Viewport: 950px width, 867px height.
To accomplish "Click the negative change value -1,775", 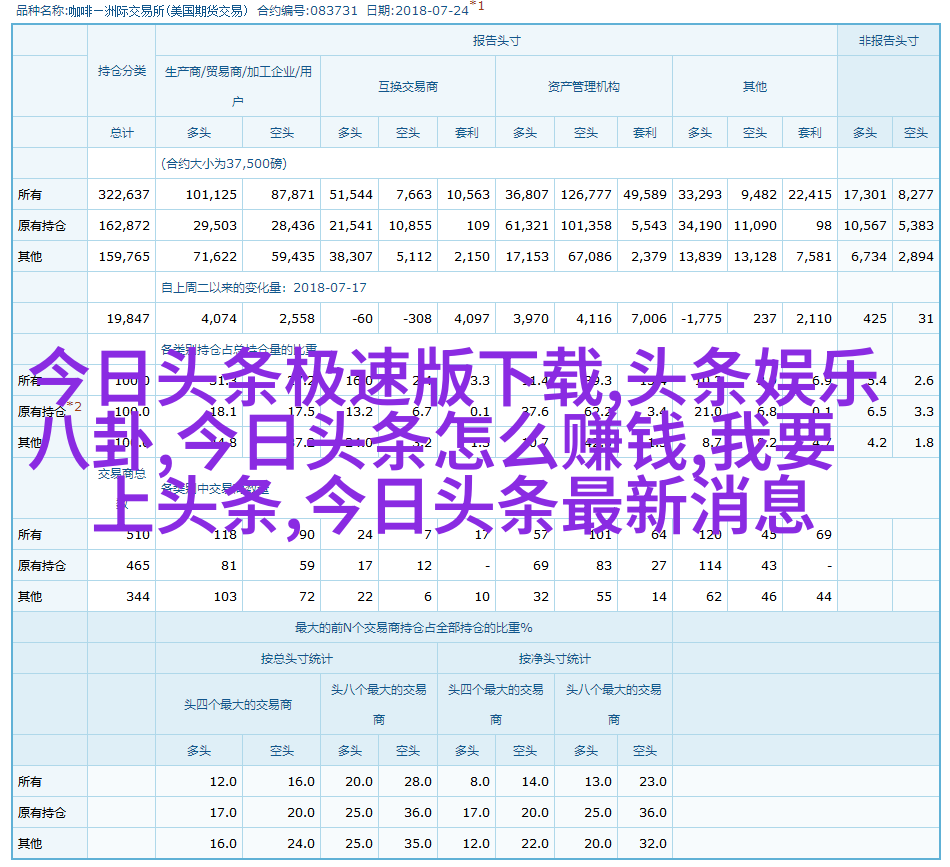I will (701, 318).
